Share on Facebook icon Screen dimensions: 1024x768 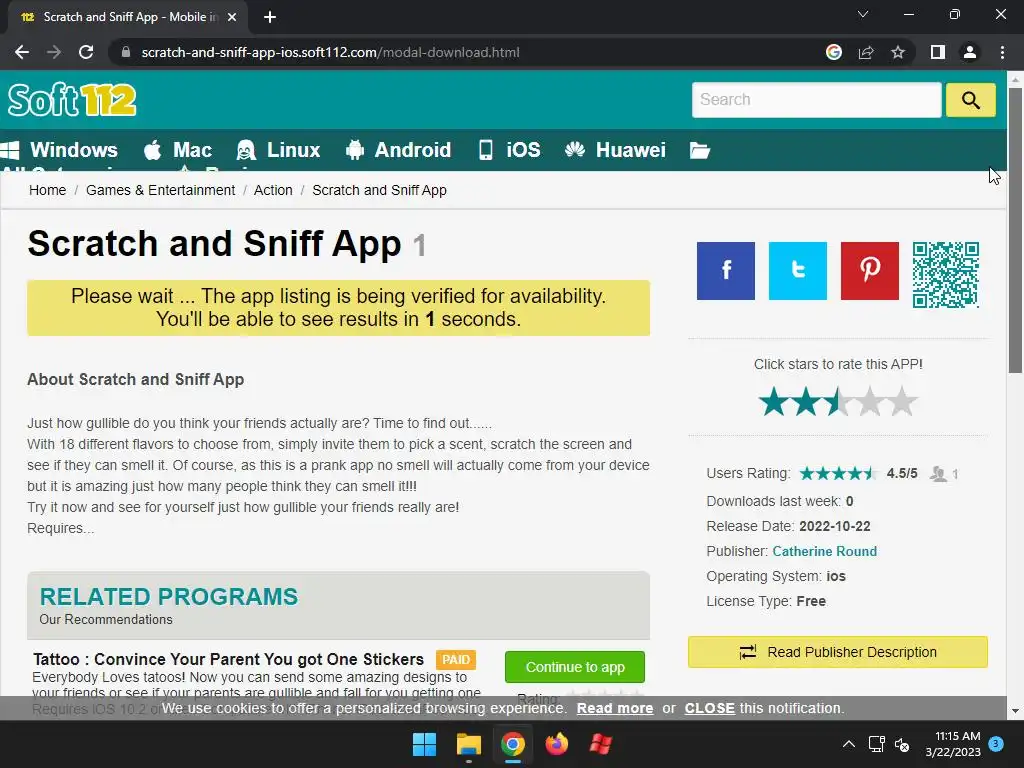726,271
